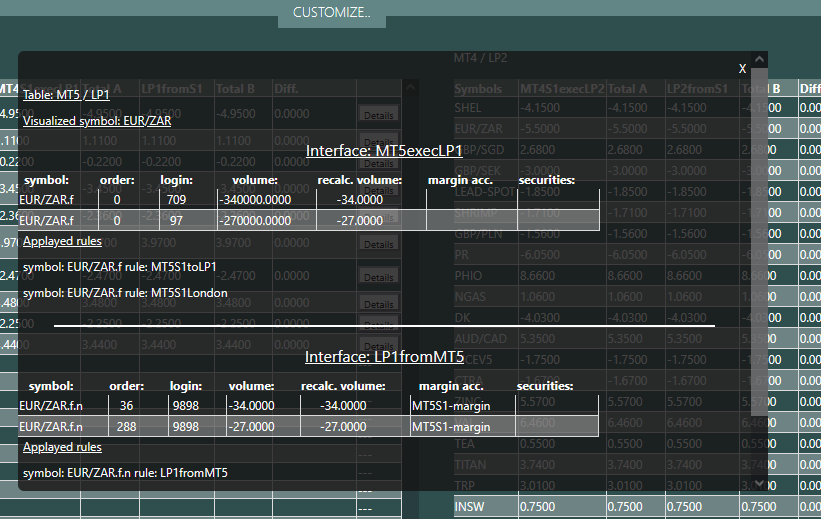821x519 pixels.
Task: Click MT5S1-margin in order 288 row
Action: [x=451, y=427]
